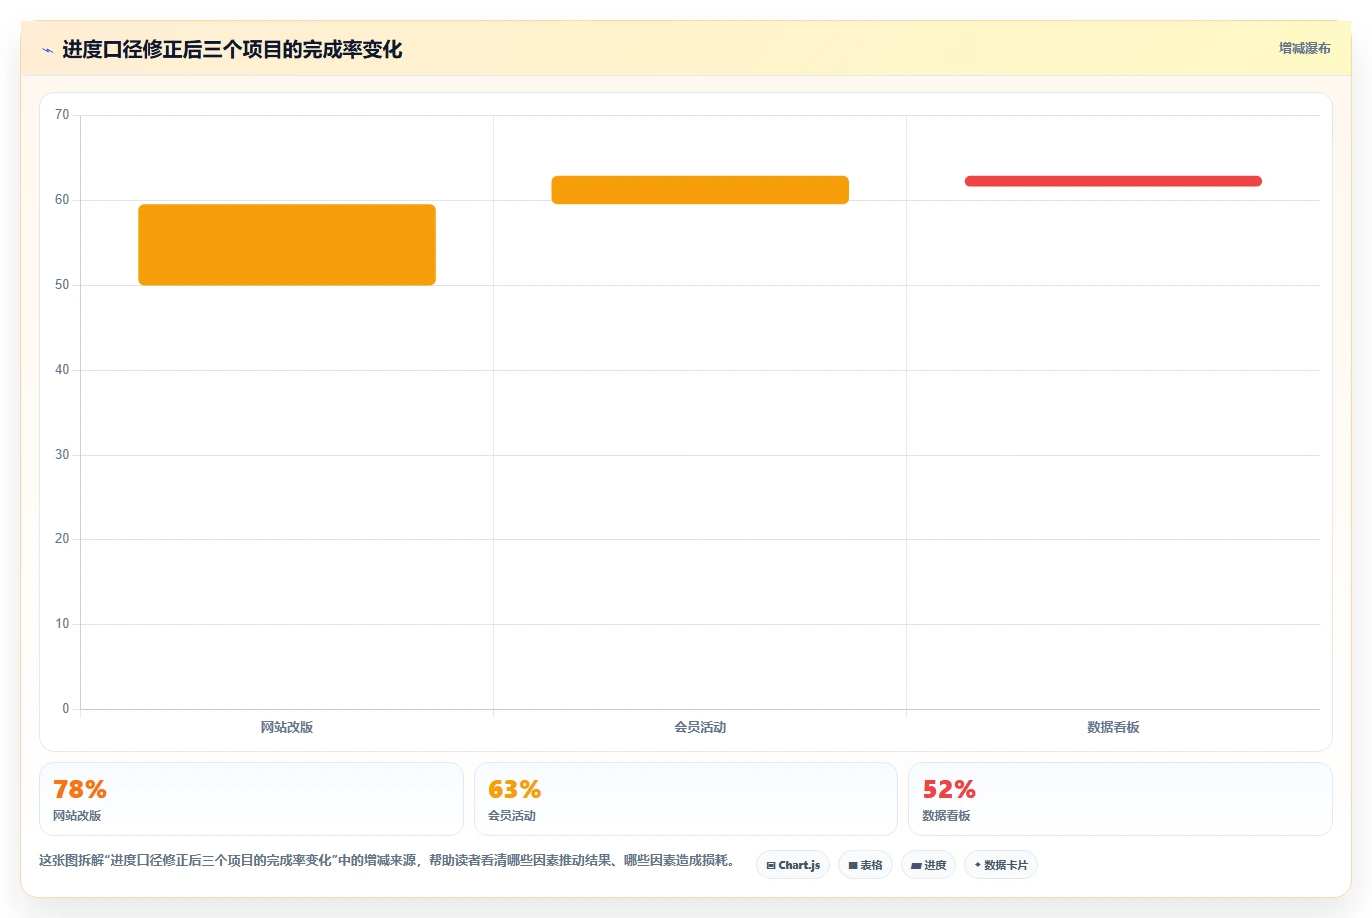Image resolution: width=1372 pixels, height=918 pixels.
Task: Click the description text starting 这张图拆解
Action: click(x=388, y=860)
